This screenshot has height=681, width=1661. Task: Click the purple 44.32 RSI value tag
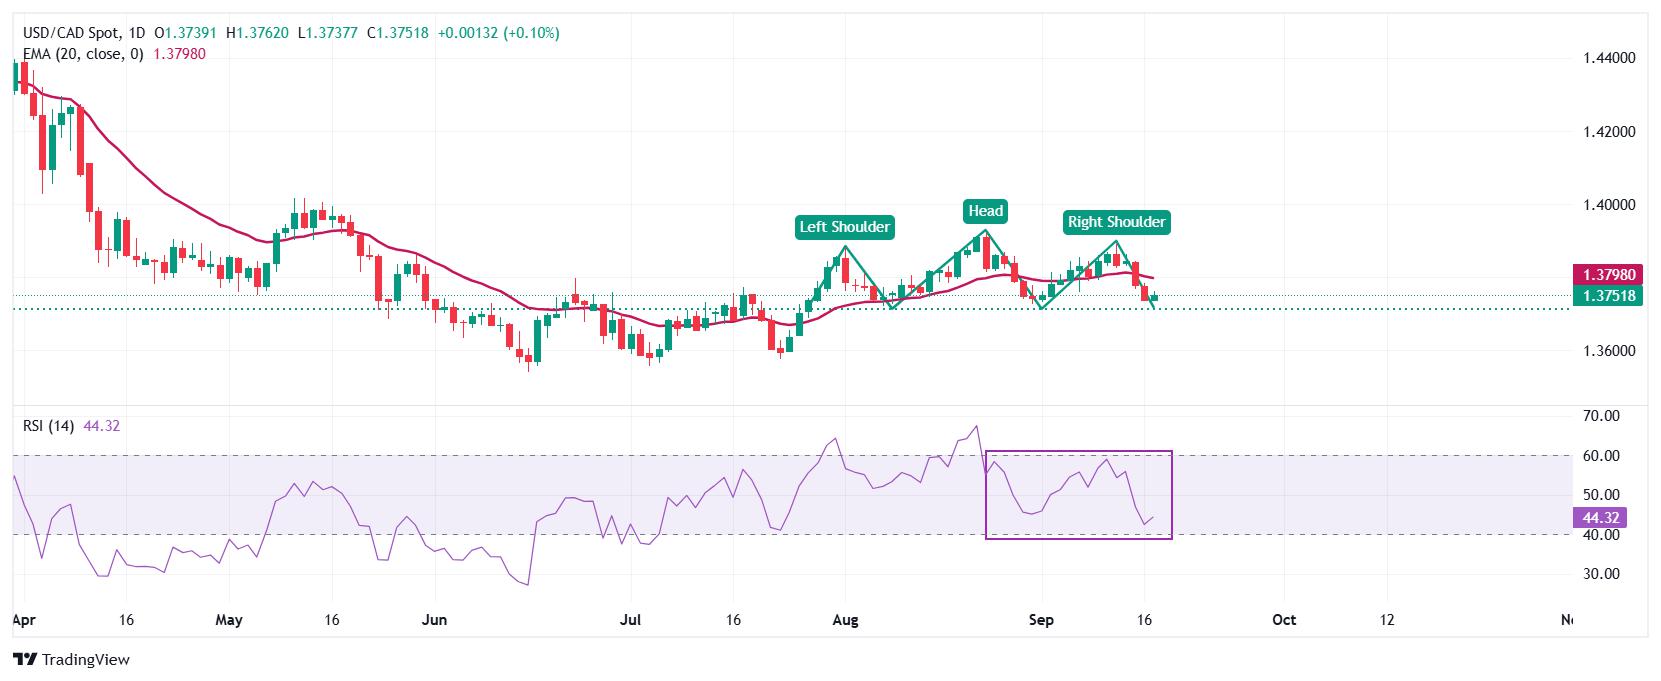1600,517
